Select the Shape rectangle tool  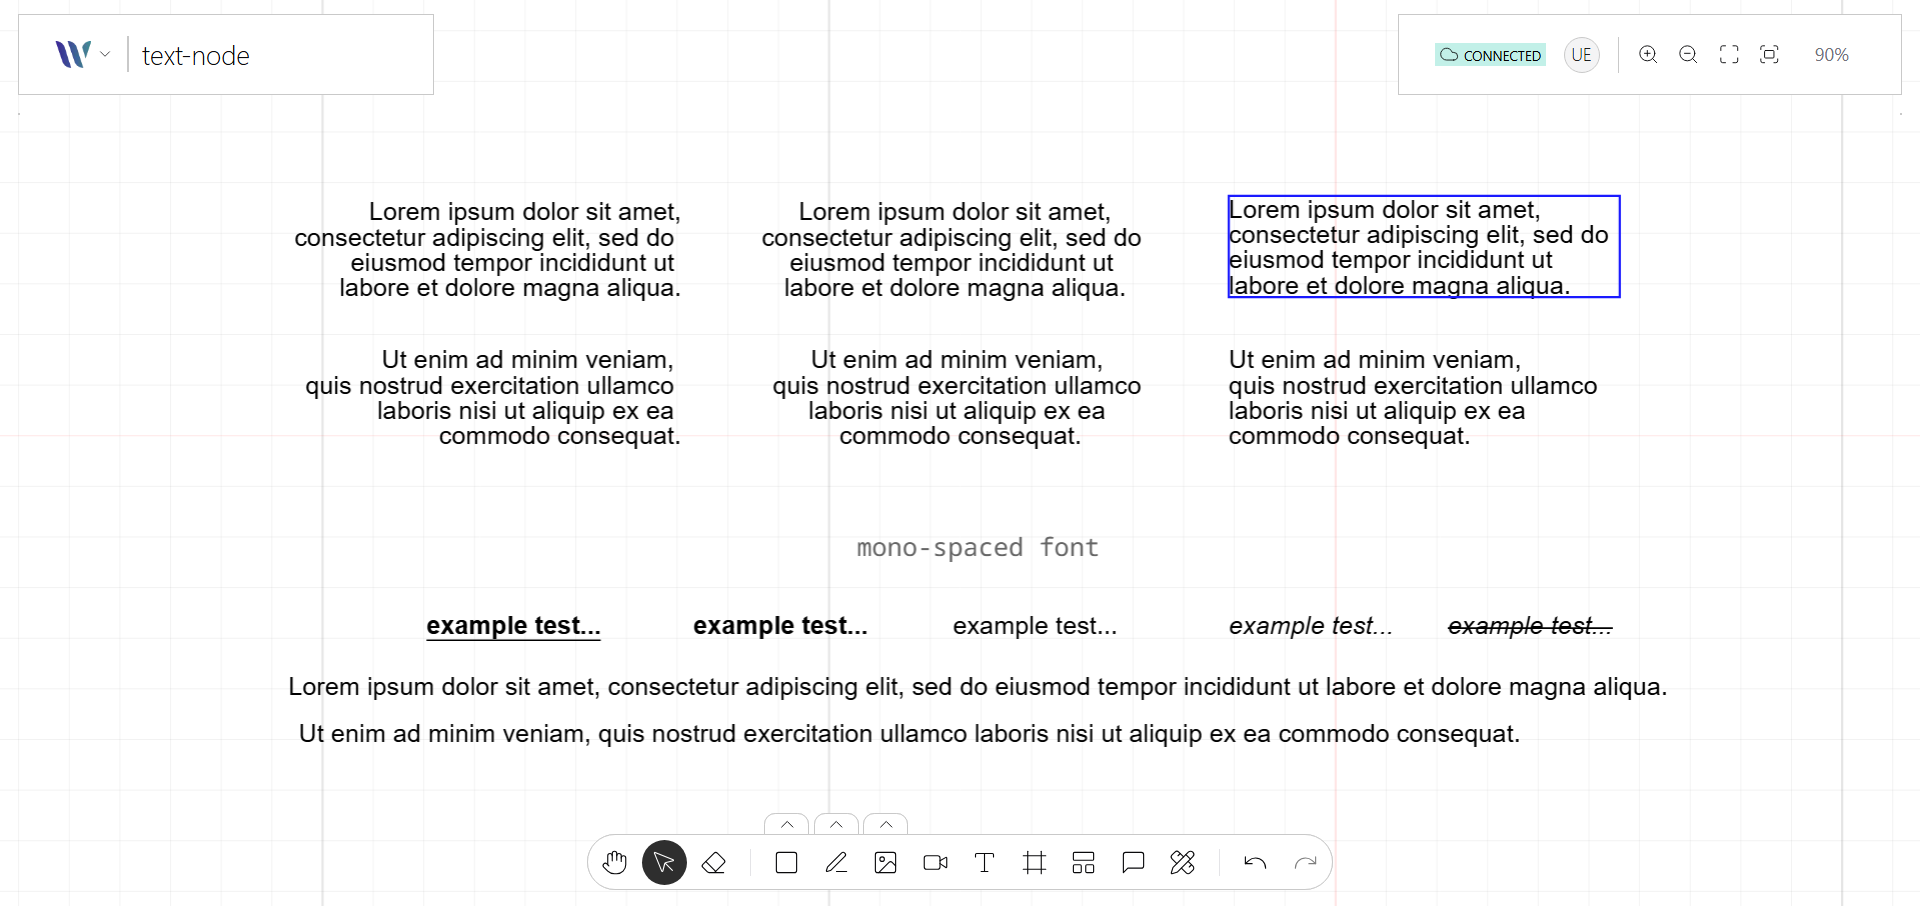coord(785,862)
